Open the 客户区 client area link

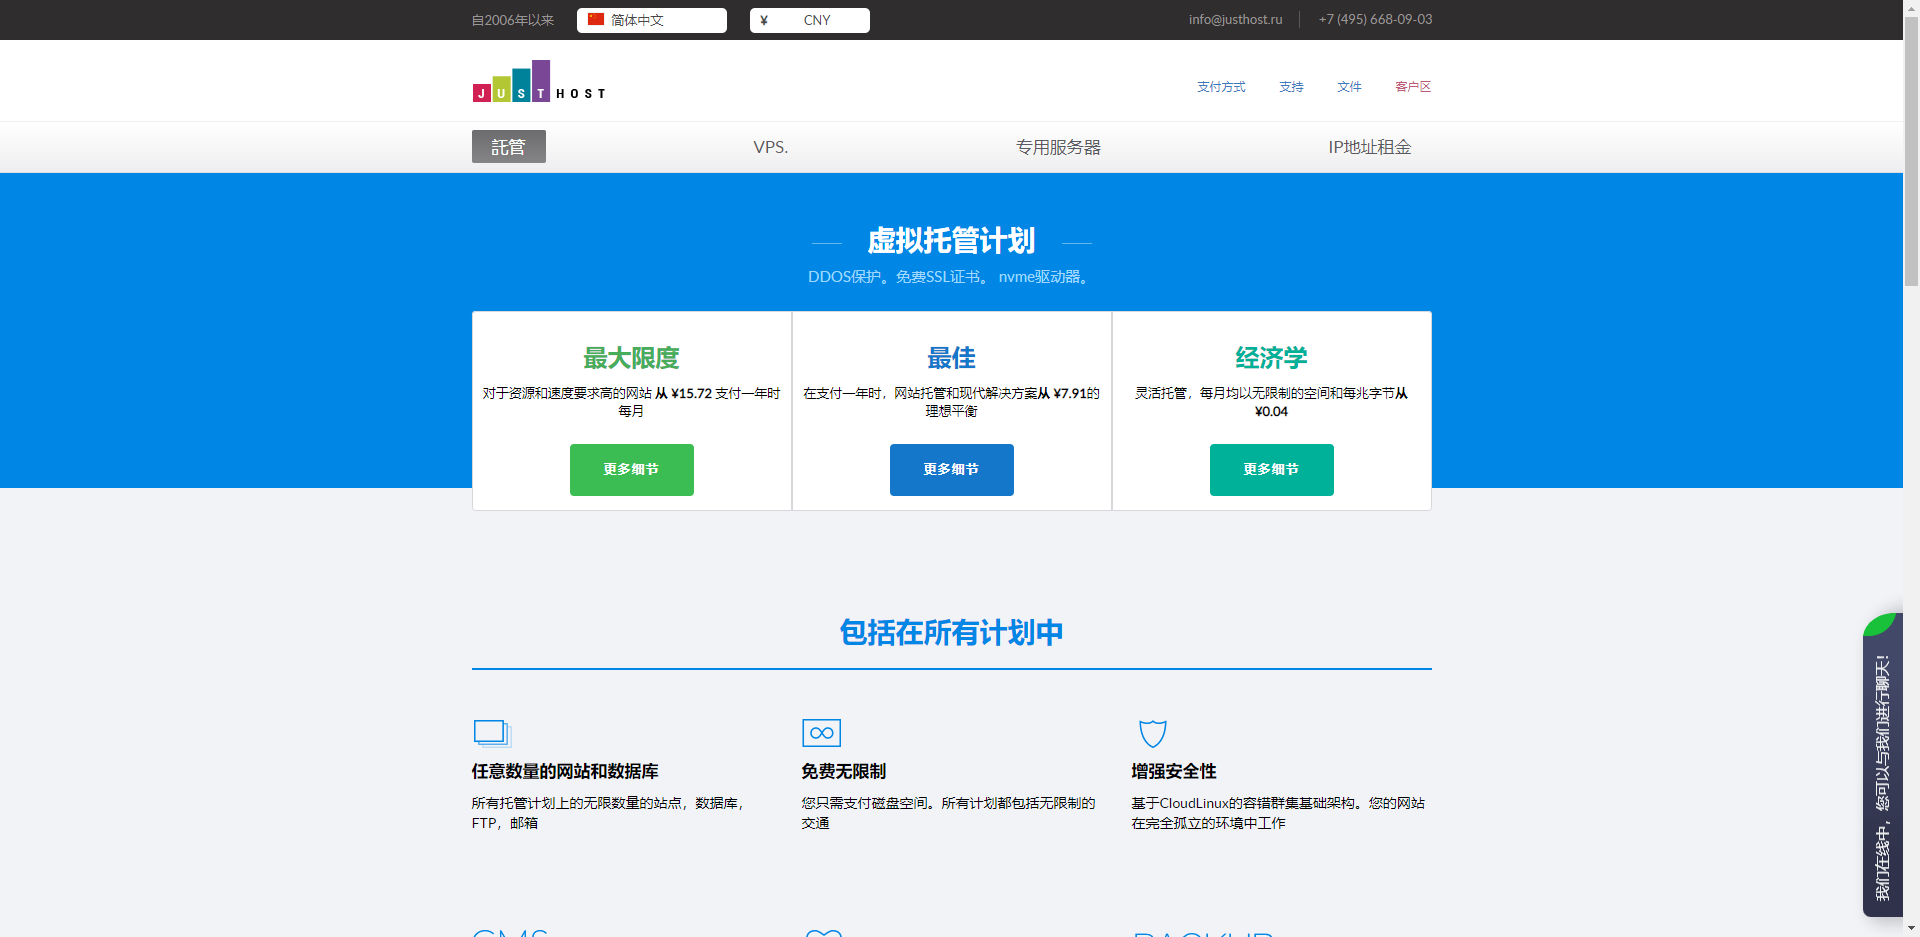(x=1412, y=87)
